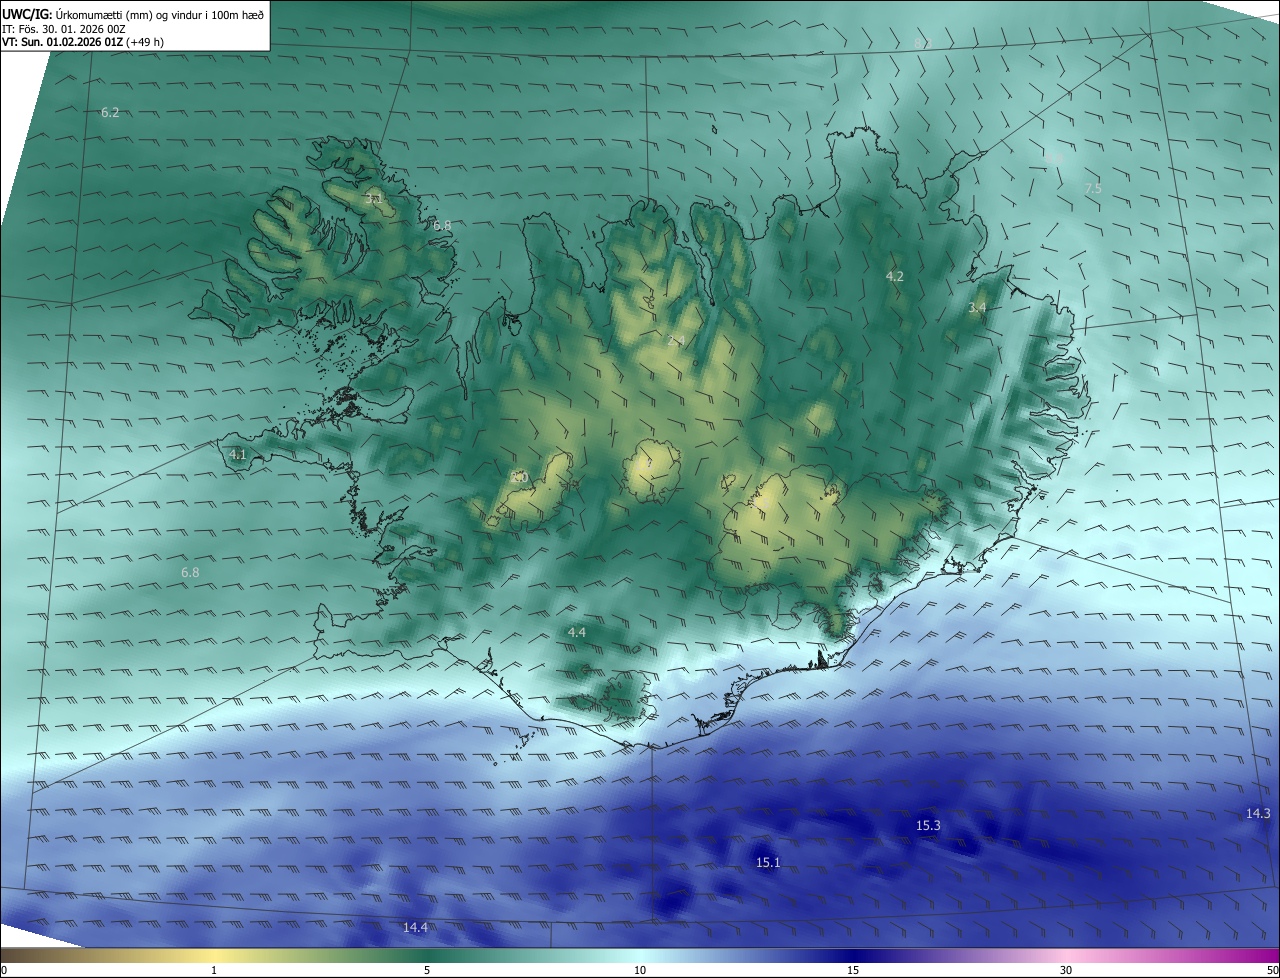This screenshot has width=1280, height=978.
Task: Click the 6.8 value just east of the Westfjords
Action: click(x=442, y=226)
